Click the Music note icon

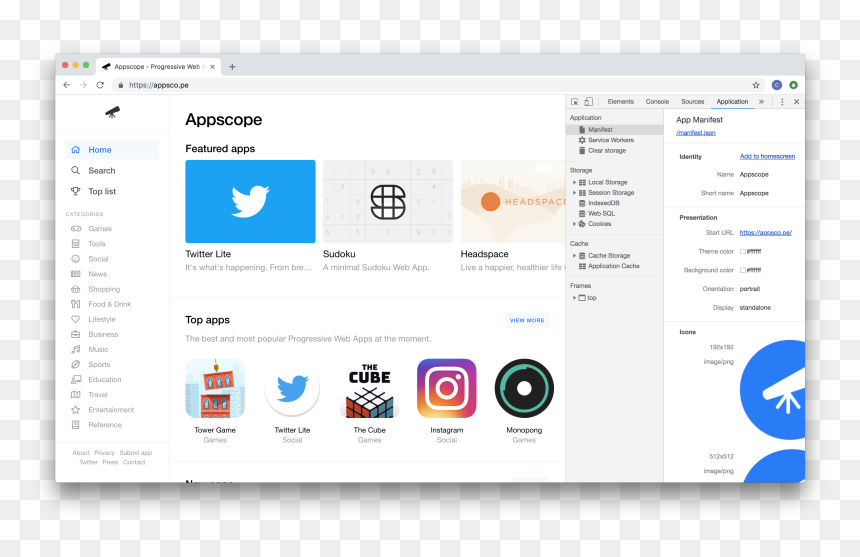[76, 349]
